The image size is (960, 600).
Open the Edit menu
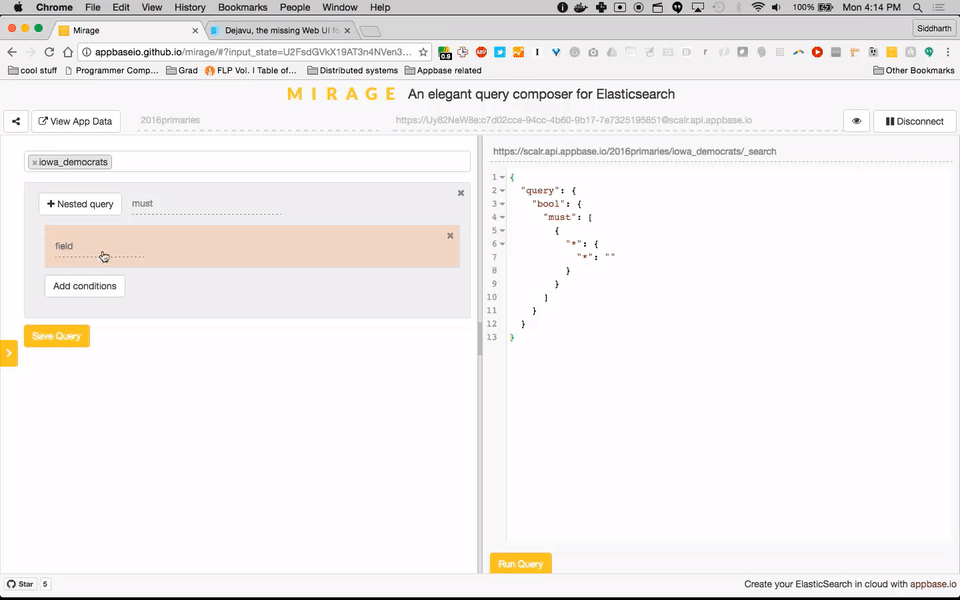tap(121, 7)
